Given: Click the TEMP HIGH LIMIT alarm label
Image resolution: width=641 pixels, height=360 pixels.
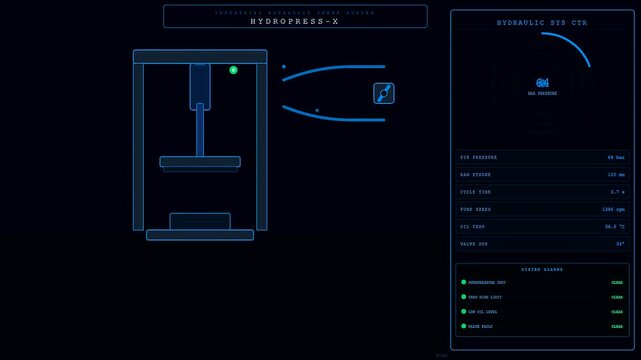Looking at the screenshot, I should coord(485,297).
